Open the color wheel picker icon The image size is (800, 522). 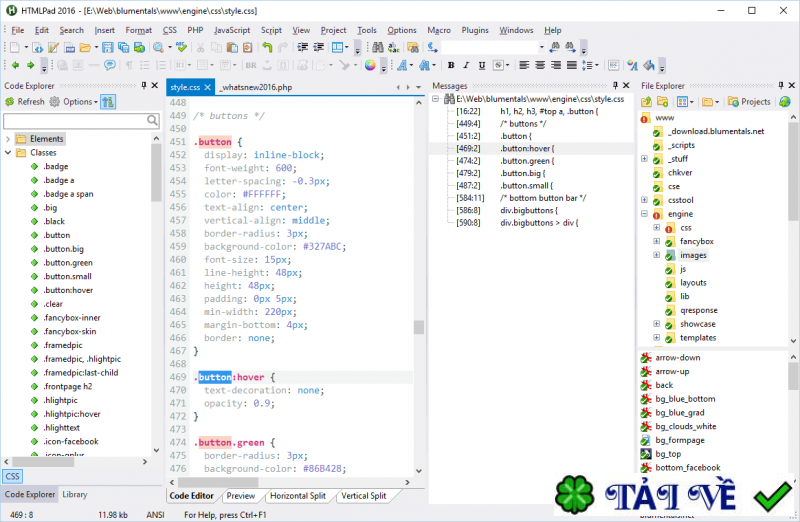pos(371,66)
